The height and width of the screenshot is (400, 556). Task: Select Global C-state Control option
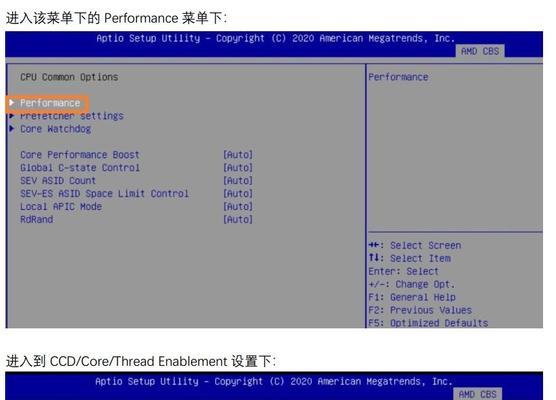coord(80,168)
